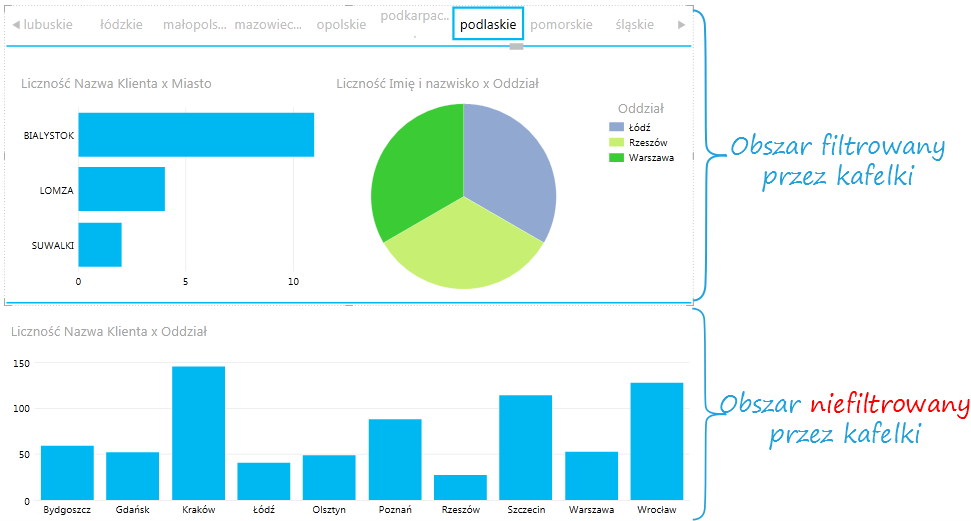Image resolution: width=971 pixels, height=521 pixels.
Task: Click the LOMZA horizontal bar
Action: click(121, 189)
